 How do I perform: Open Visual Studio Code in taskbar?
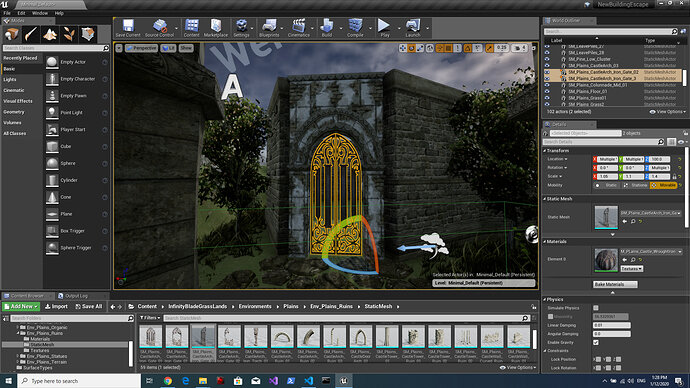[308, 381]
